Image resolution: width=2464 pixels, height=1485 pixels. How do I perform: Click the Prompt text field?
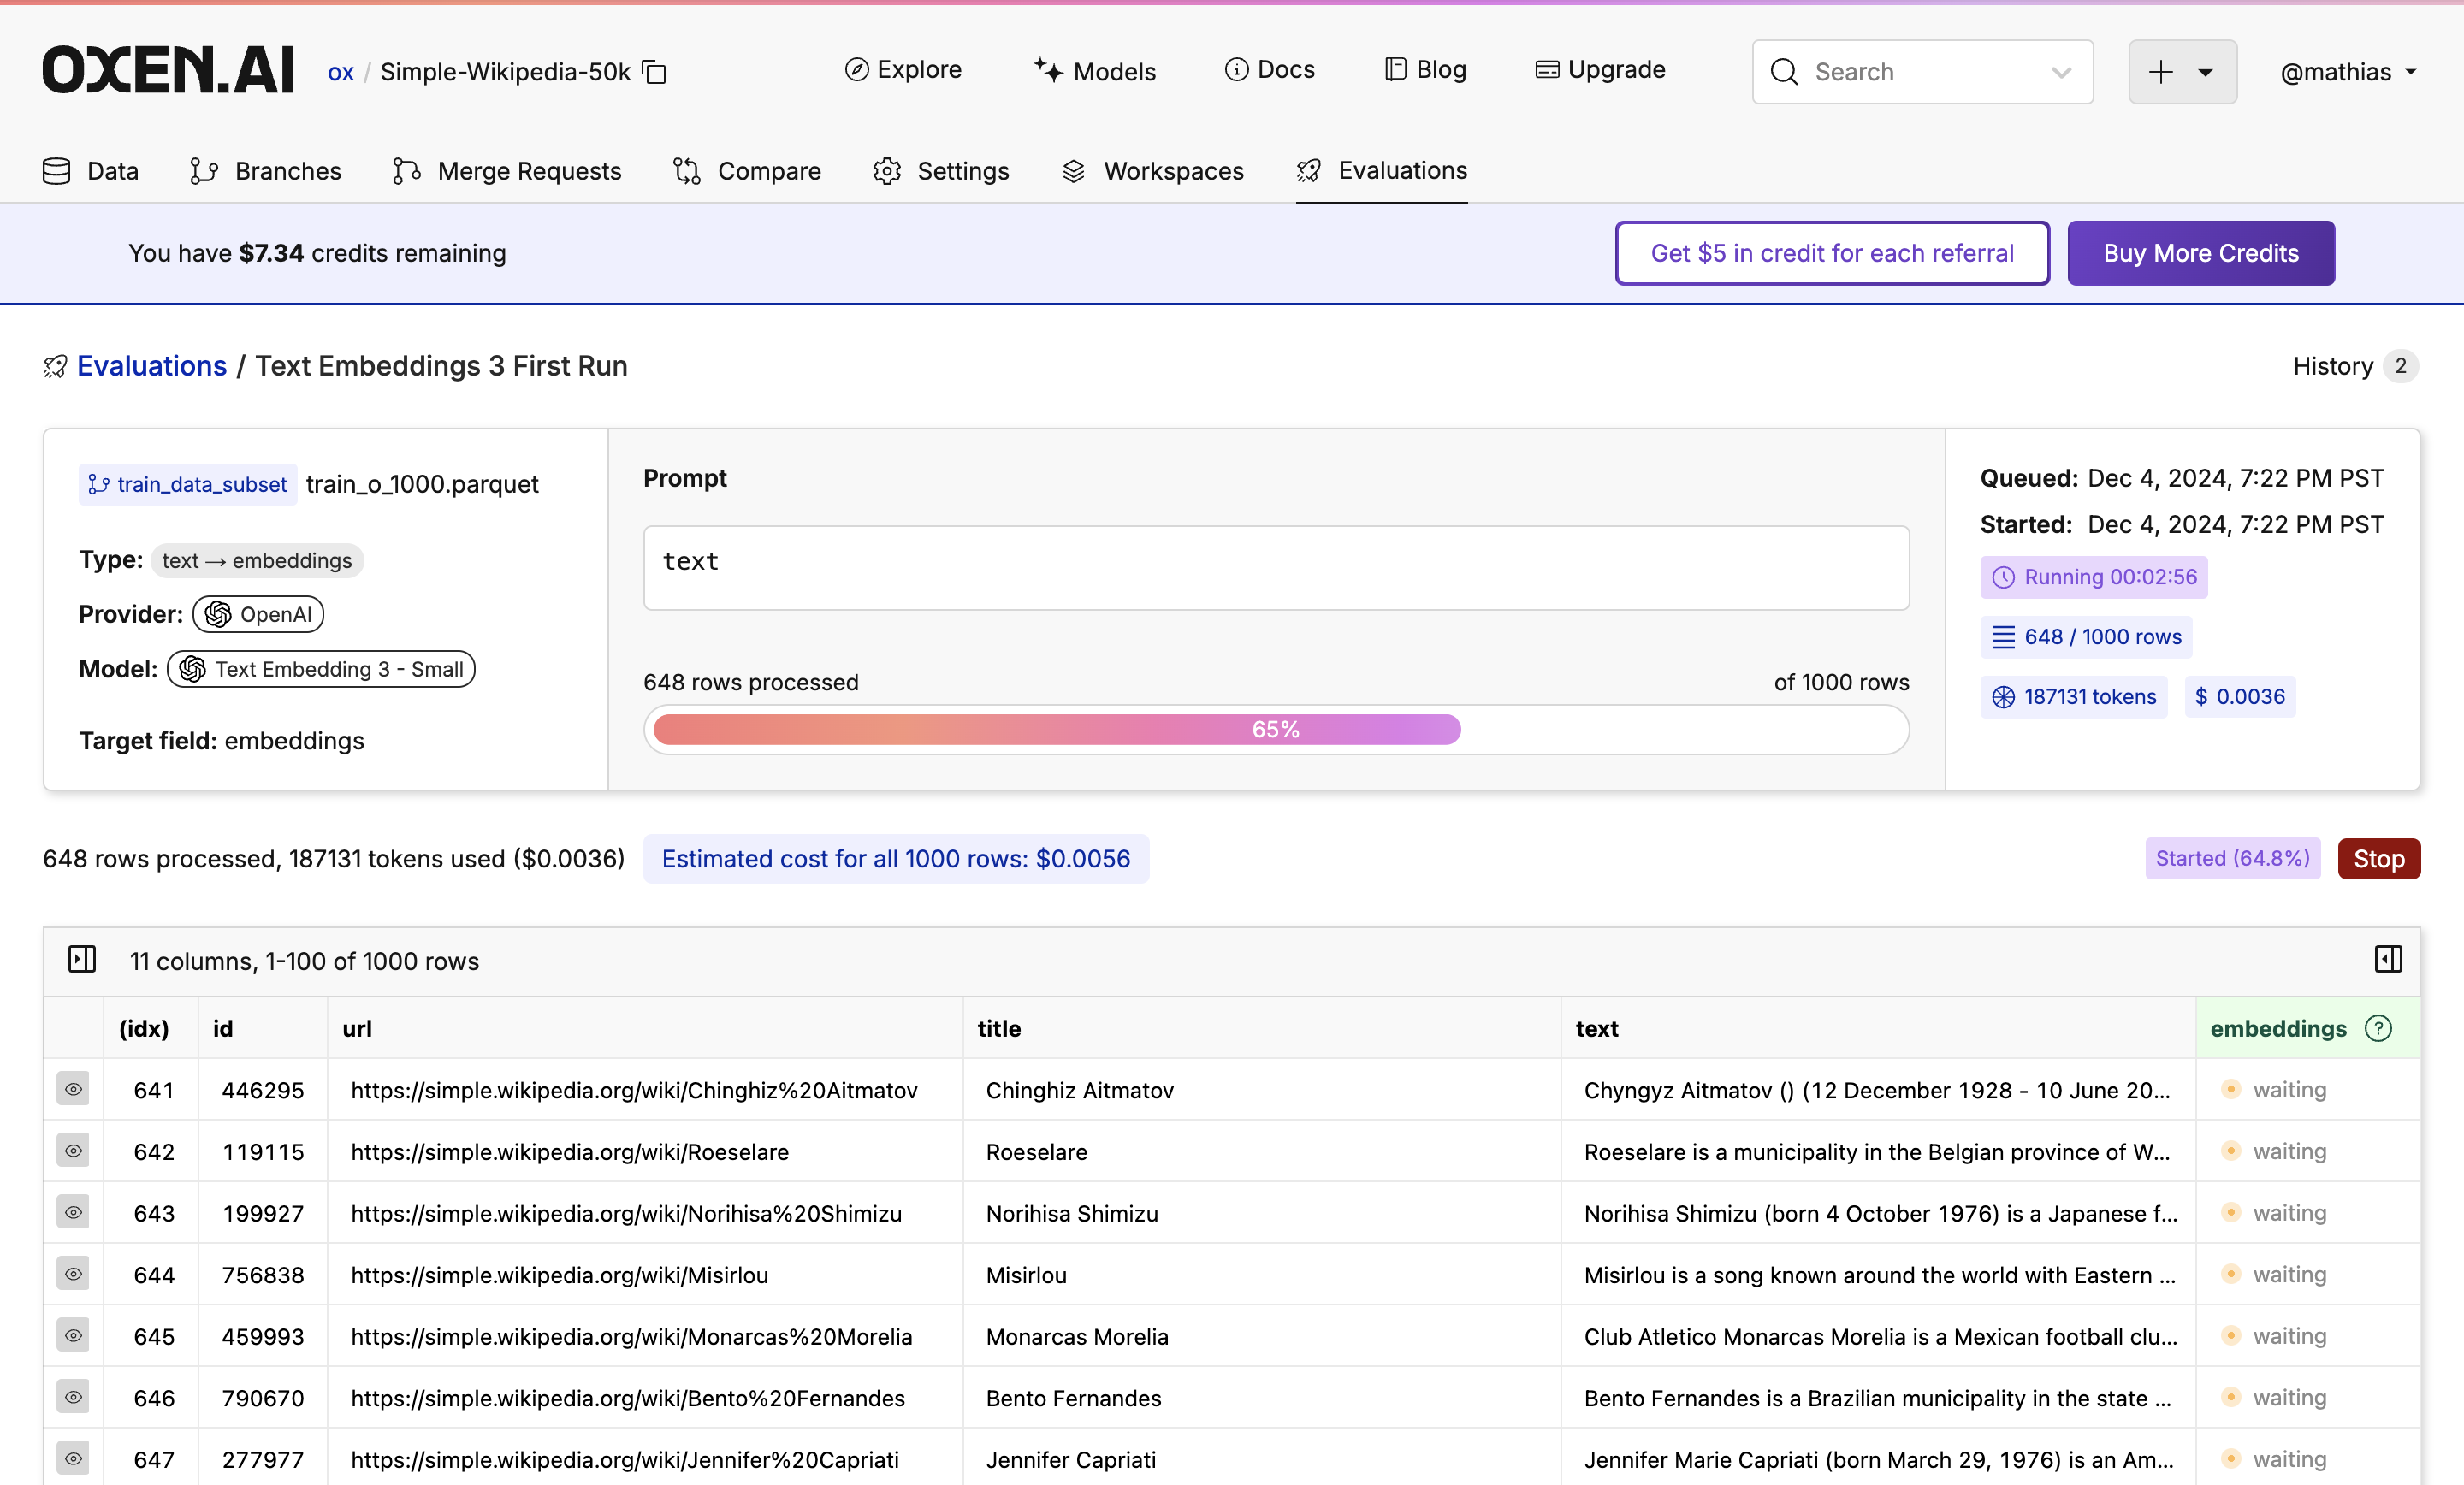(1276, 567)
